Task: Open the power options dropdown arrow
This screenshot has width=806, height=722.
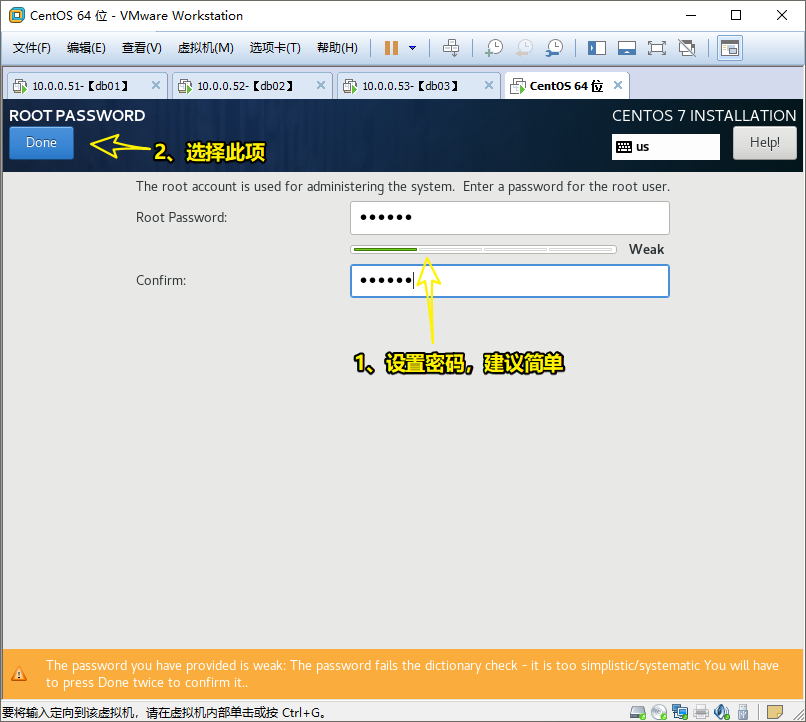Action: click(x=412, y=48)
